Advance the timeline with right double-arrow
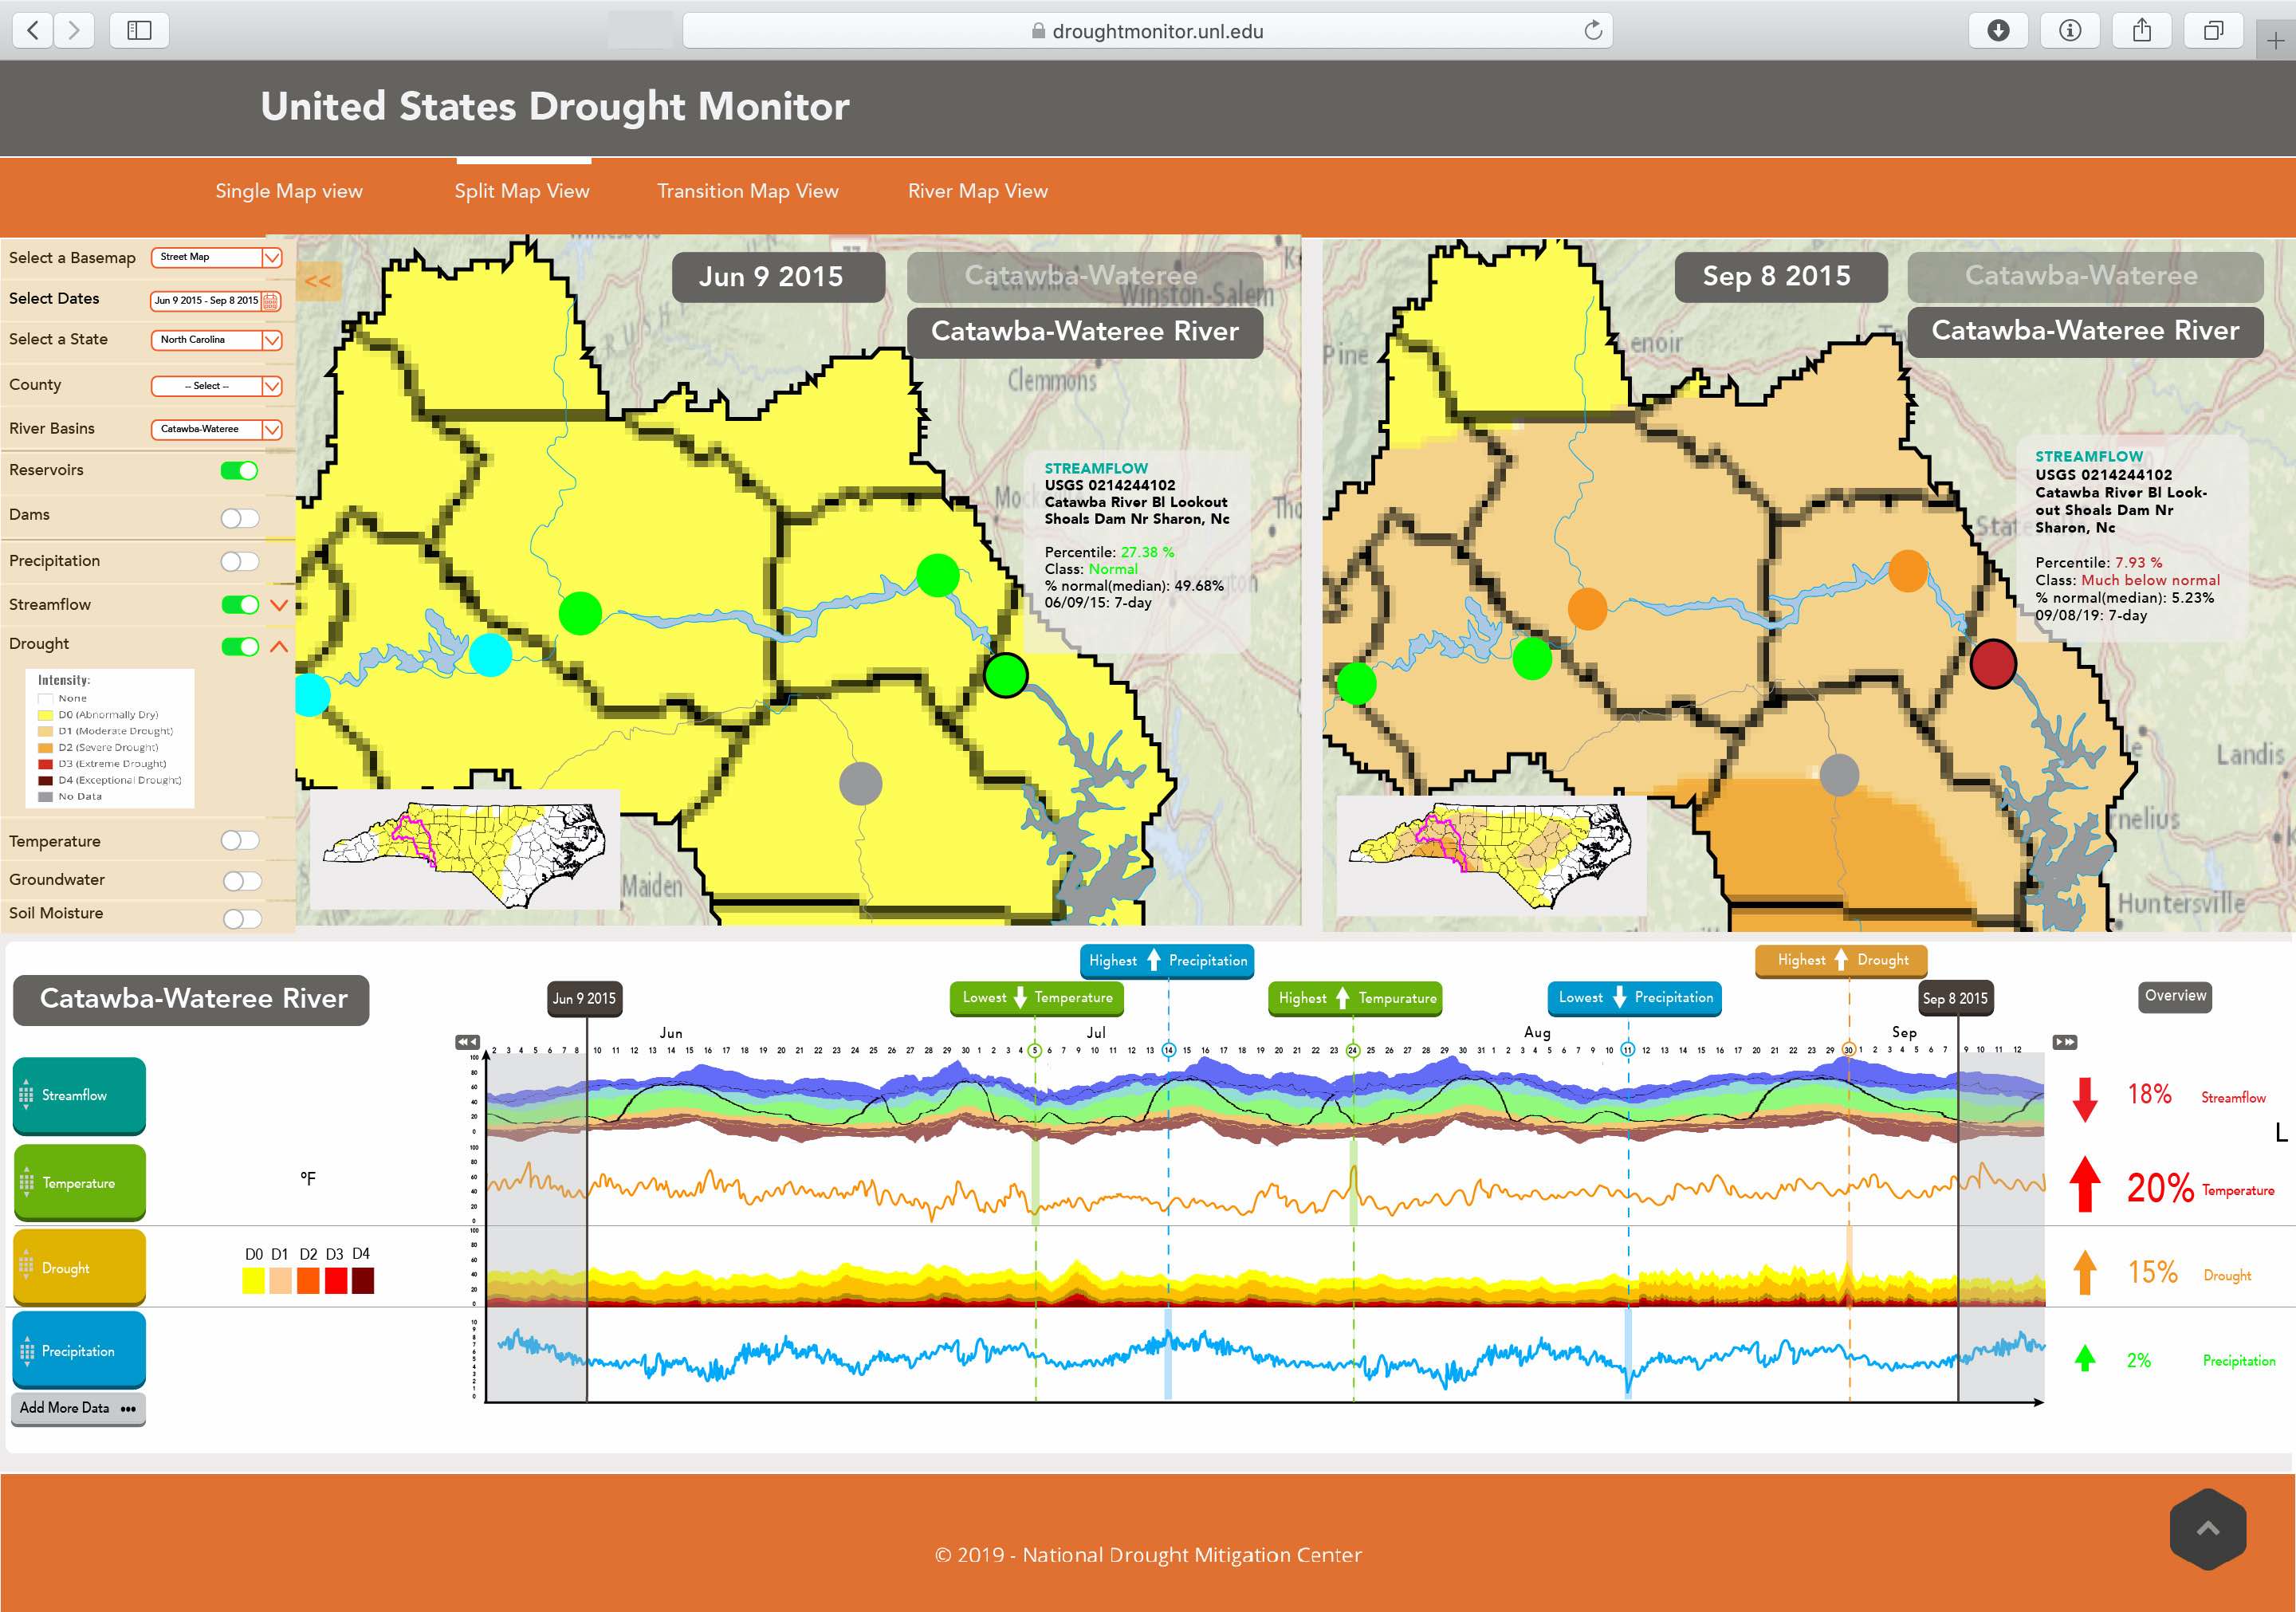Screen dimensions: 2296x1612 coord(2065,1042)
